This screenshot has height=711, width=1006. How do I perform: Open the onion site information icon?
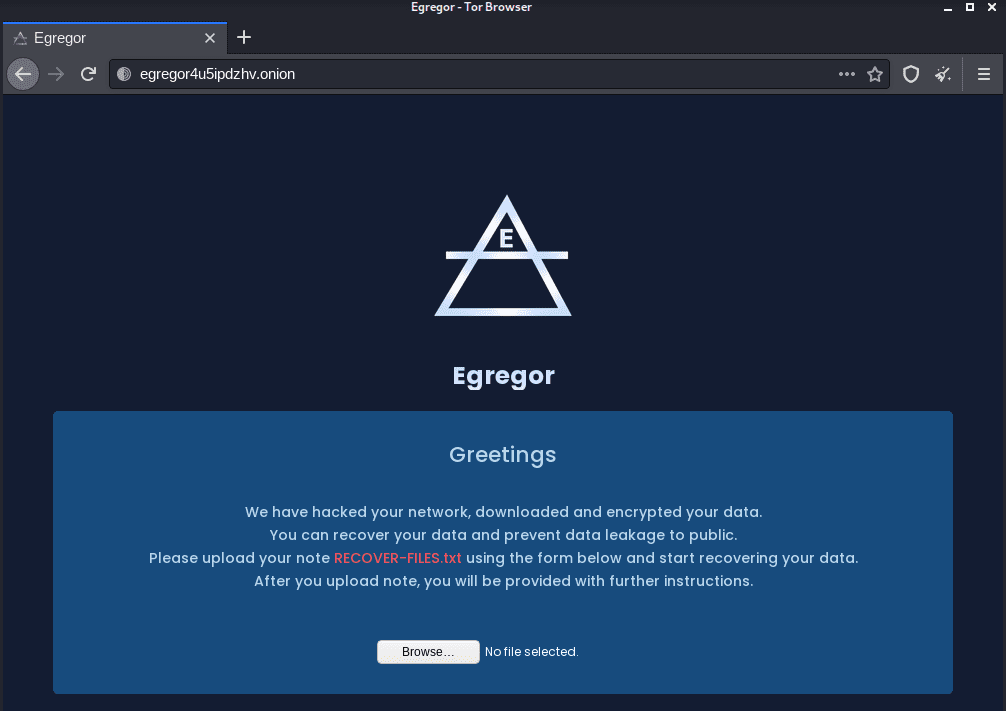124,74
